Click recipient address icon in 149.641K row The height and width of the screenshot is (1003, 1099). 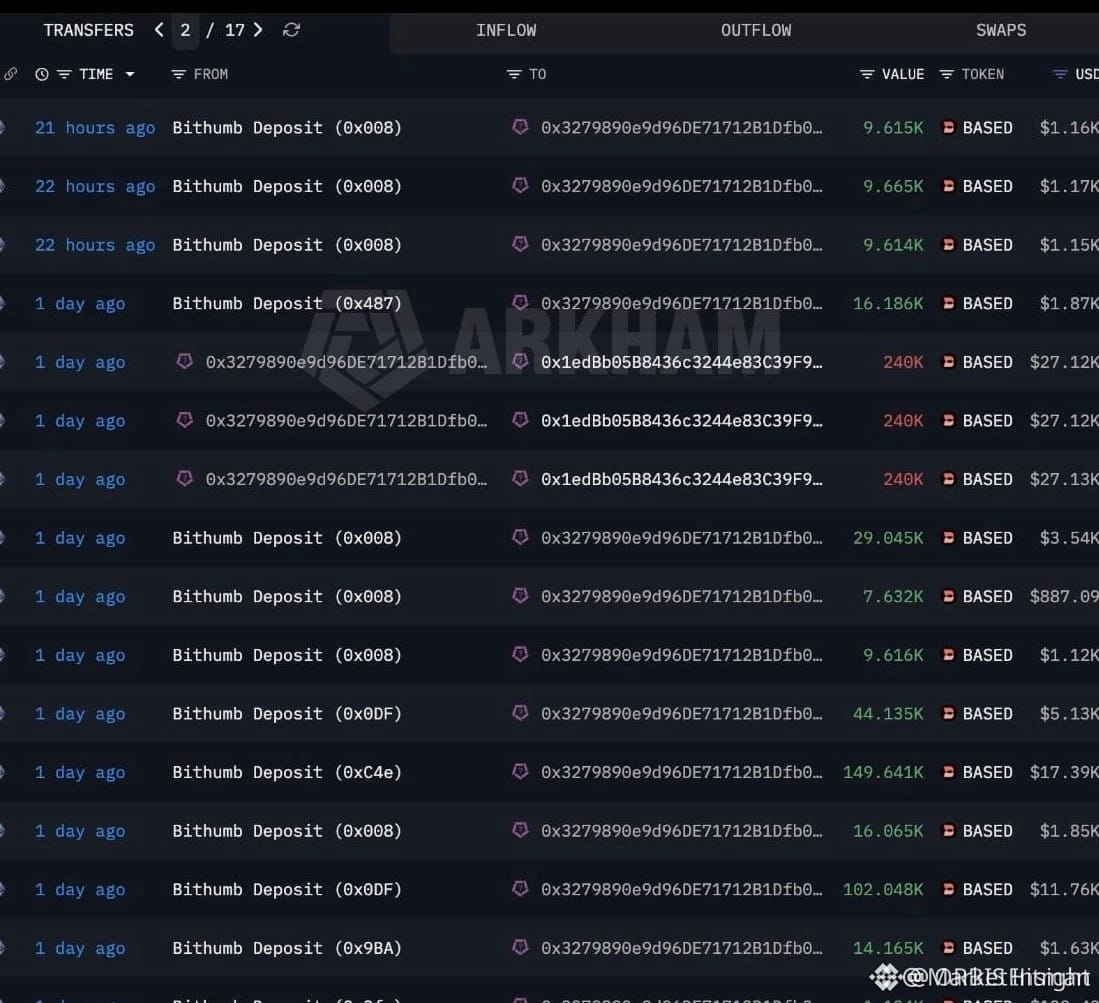(x=520, y=771)
